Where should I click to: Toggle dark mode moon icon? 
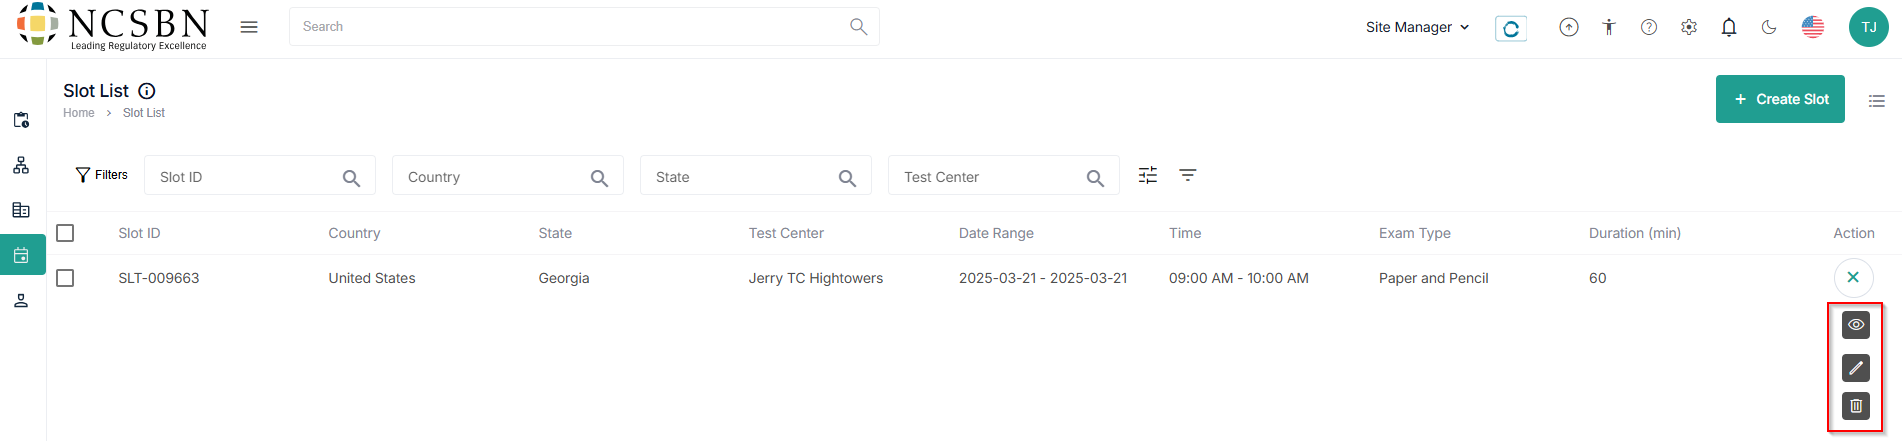point(1769,28)
